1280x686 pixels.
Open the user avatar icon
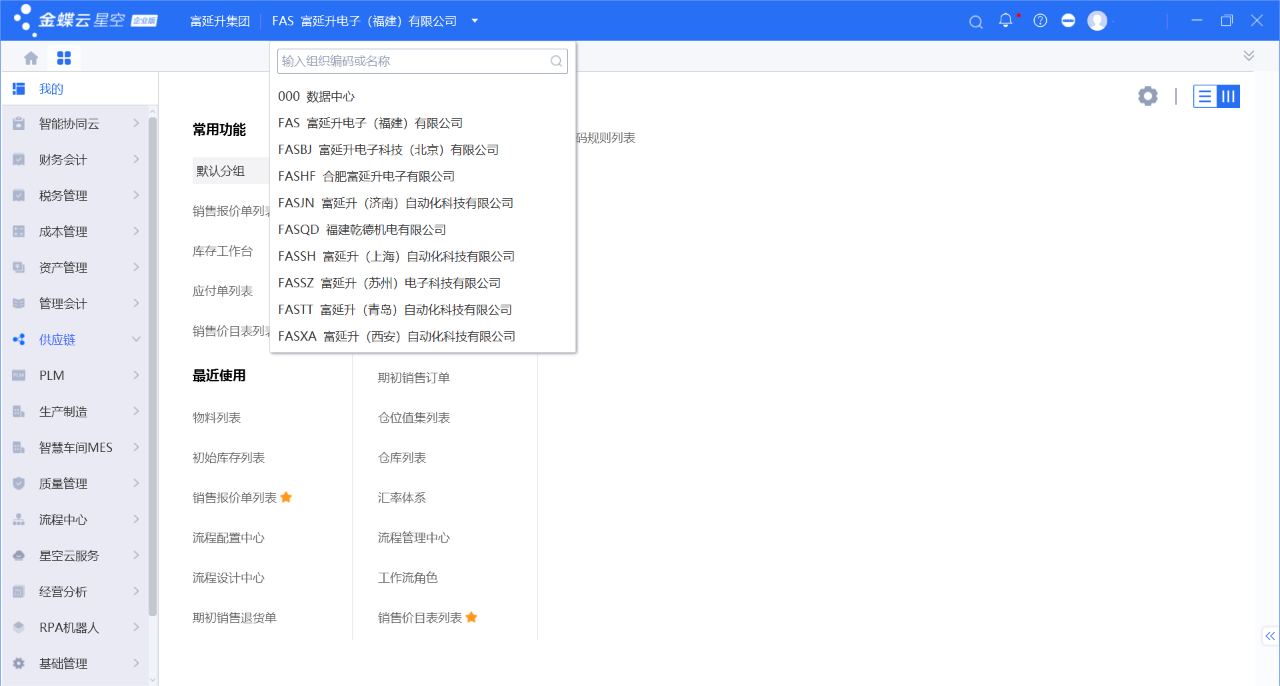[1097, 21]
